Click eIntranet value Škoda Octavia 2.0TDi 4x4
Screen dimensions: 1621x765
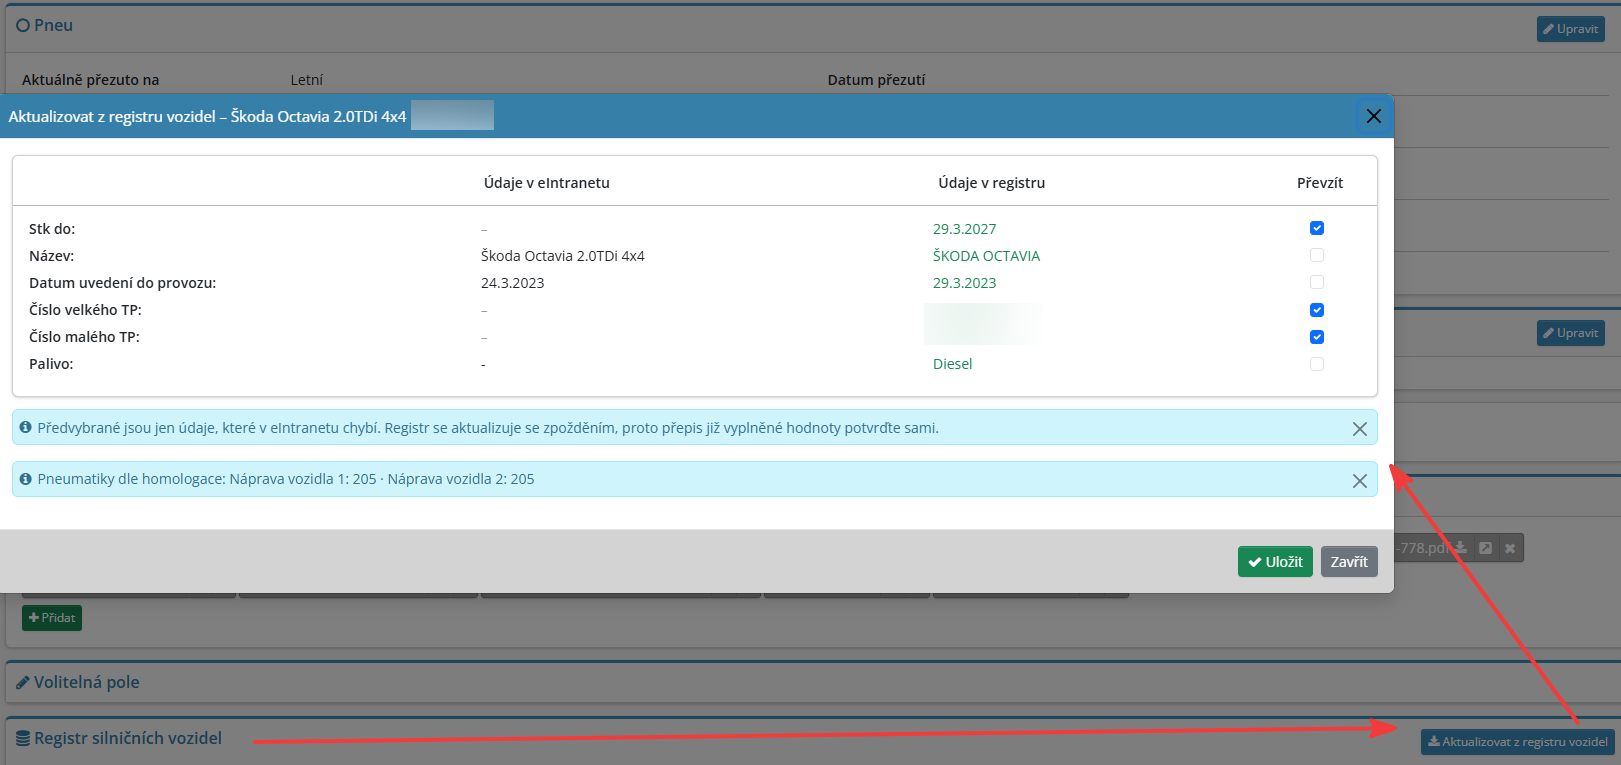[x=562, y=256]
